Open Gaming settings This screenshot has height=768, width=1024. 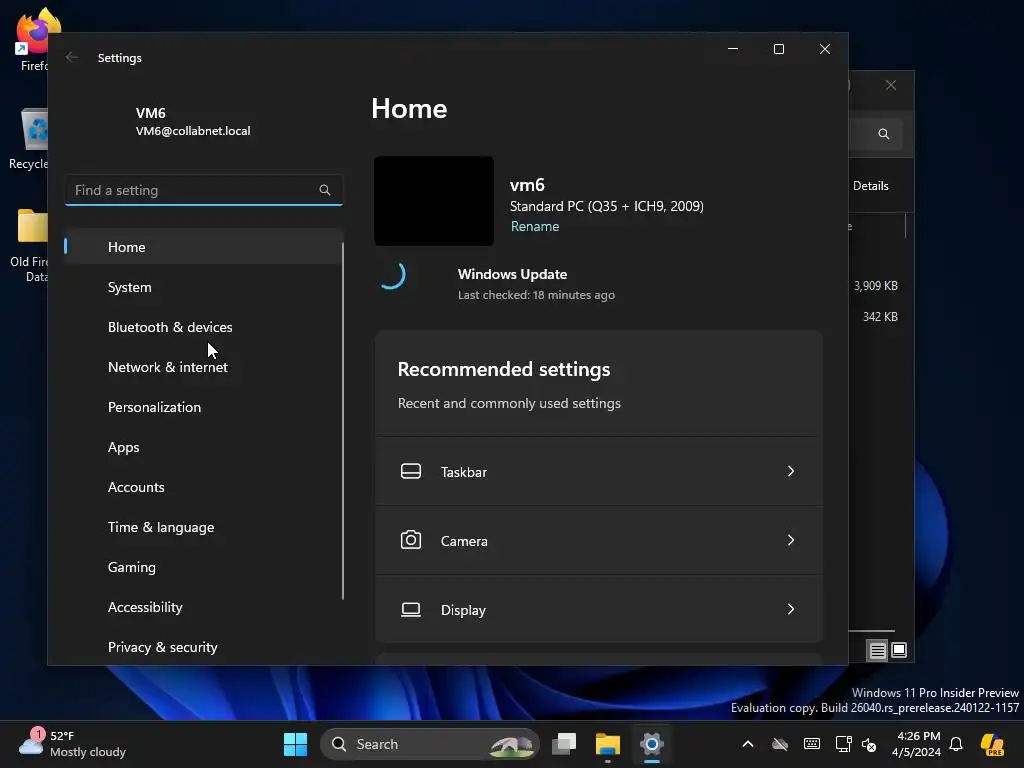click(x=203, y=568)
